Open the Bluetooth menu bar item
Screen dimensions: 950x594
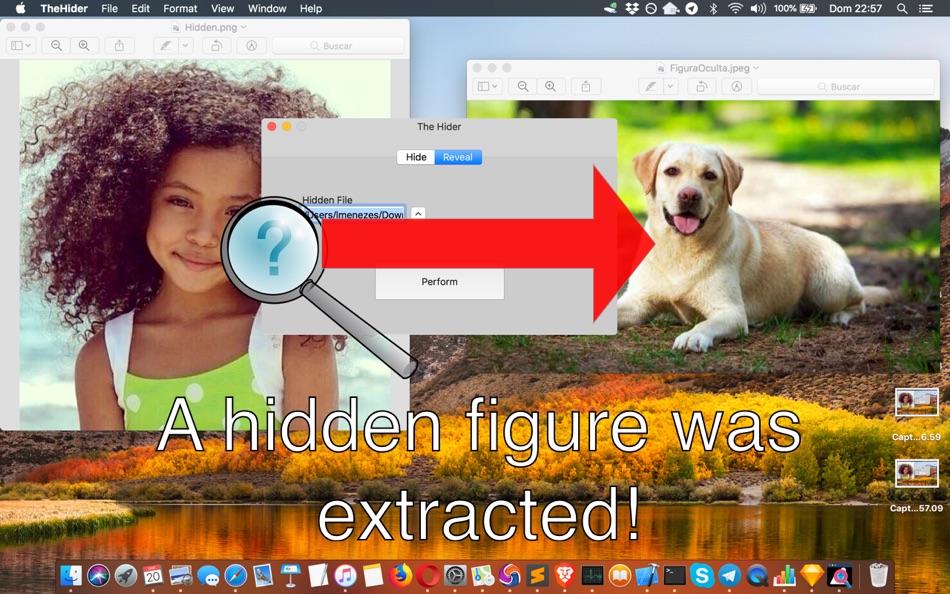point(713,8)
